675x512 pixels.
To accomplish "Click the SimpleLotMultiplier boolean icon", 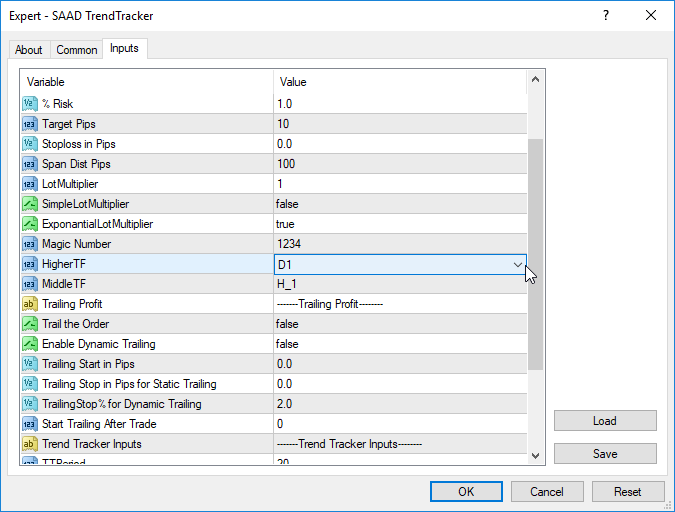I will click(x=29, y=204).
